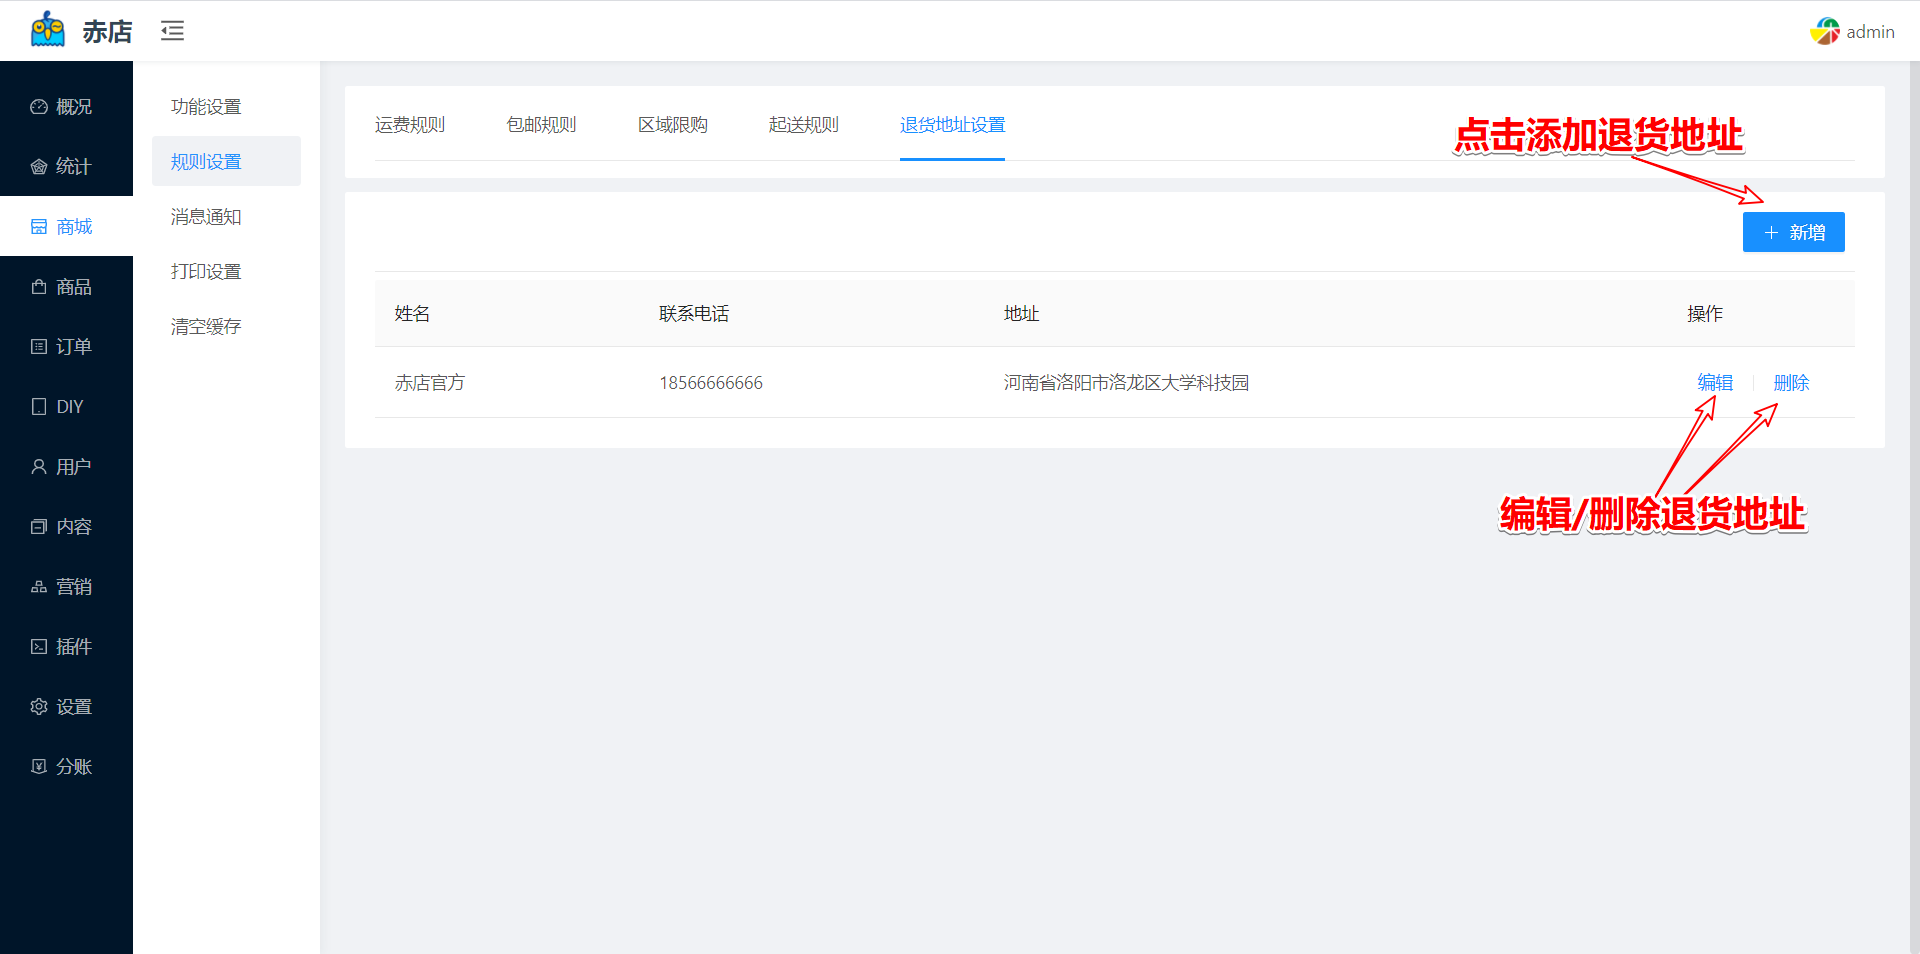Click the DIY page icon
This screenshot has height=954, width=1920.
pyautogui.click(x=39, y=407)
